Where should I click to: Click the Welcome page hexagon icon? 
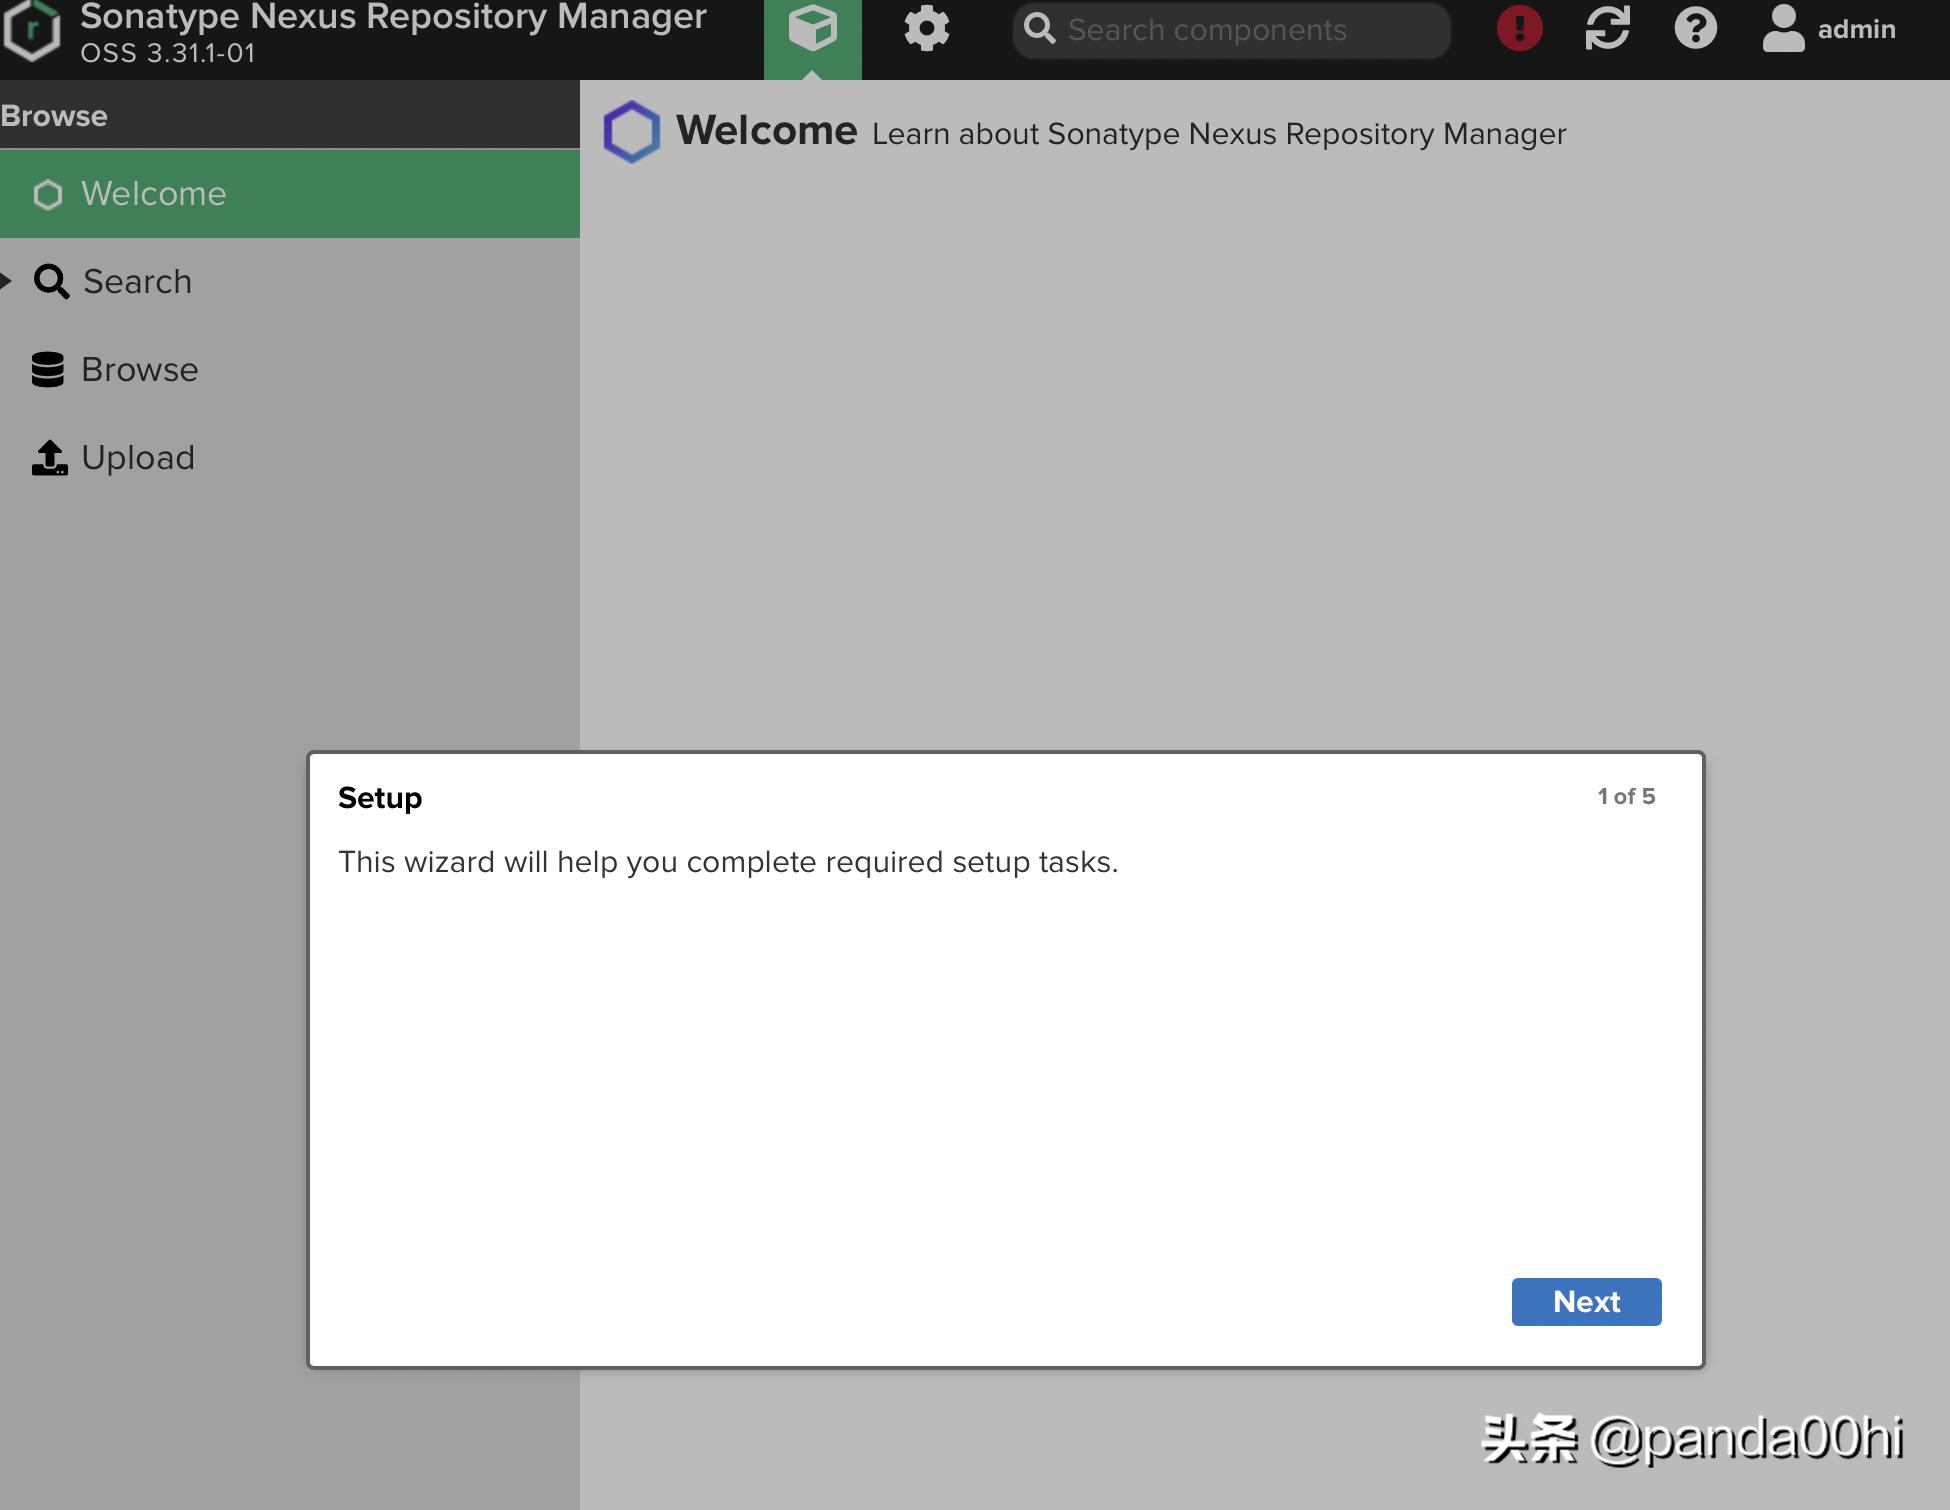click(631, 132)
